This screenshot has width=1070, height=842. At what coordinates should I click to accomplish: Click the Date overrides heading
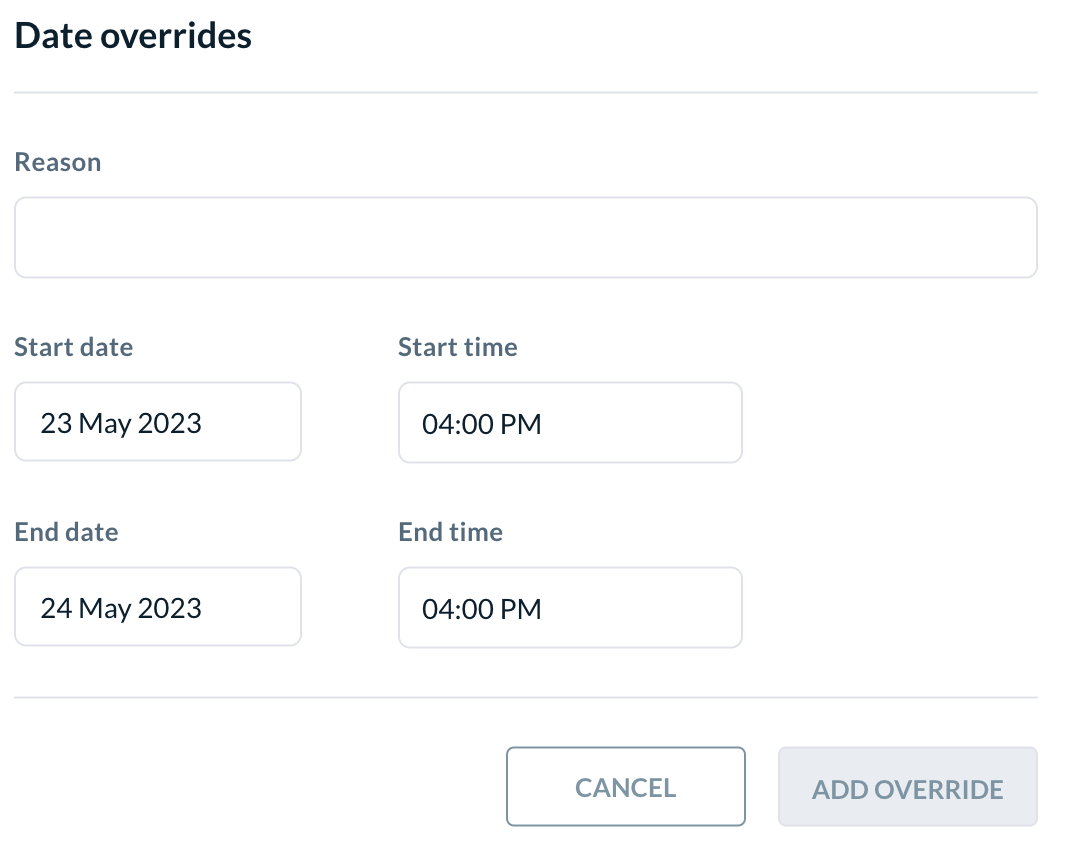133,35
